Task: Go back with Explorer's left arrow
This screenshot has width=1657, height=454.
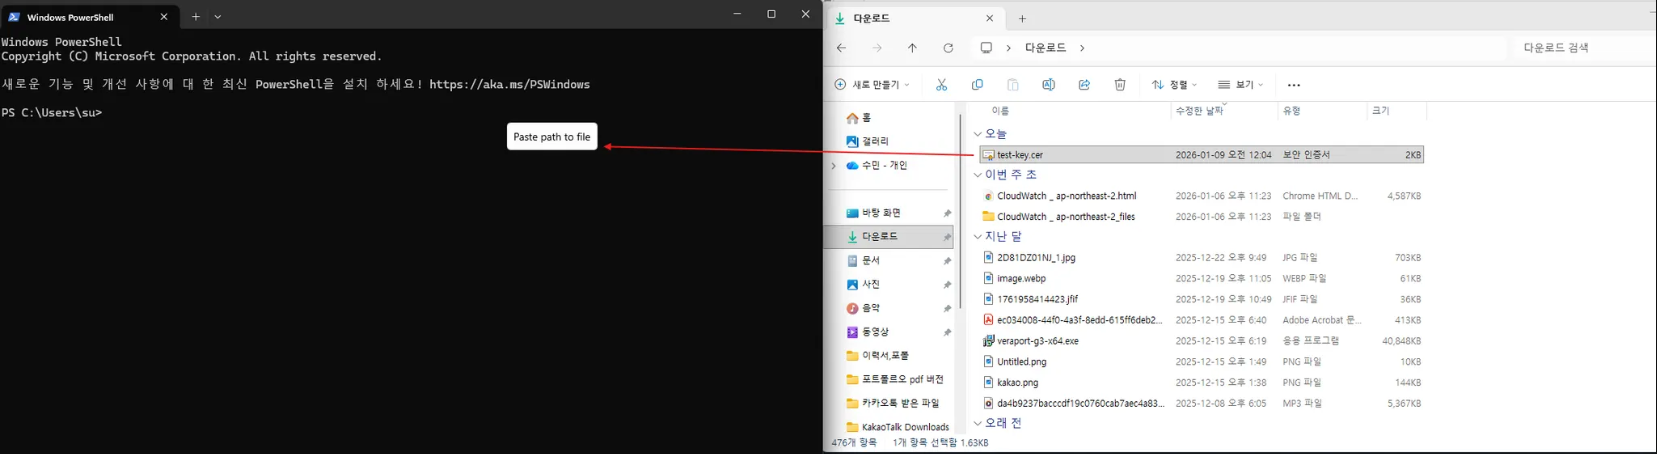Action: tap(841, 48)
